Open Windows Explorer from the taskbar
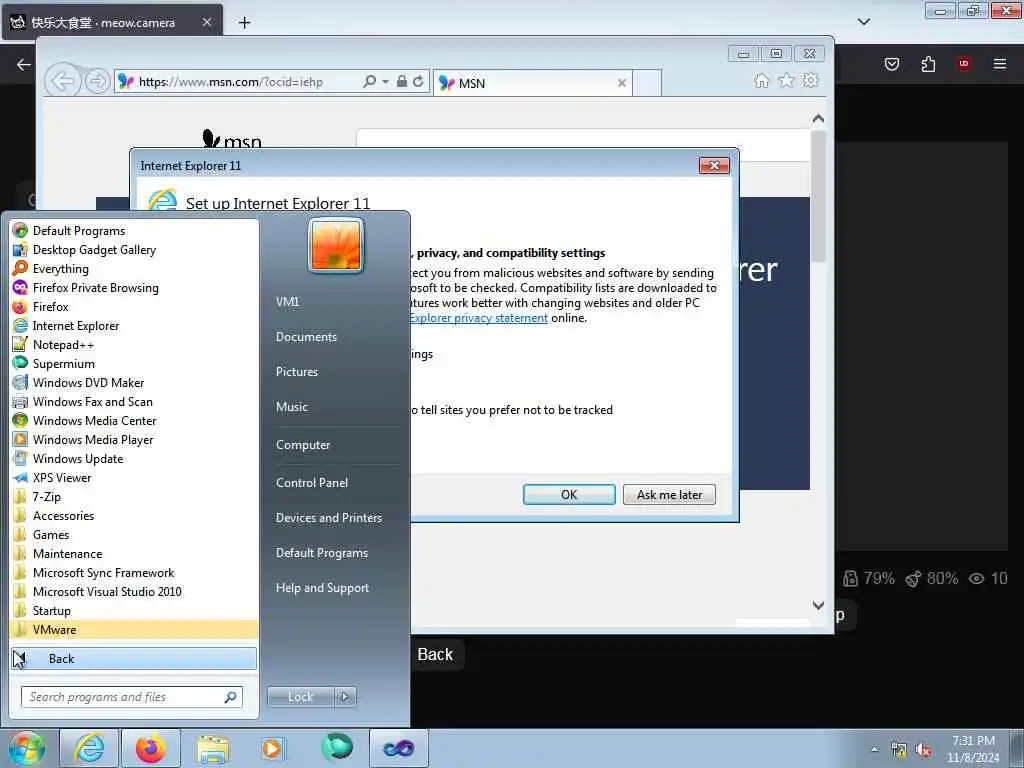This screenshot has width=1024, height=768. pos(213,748)
